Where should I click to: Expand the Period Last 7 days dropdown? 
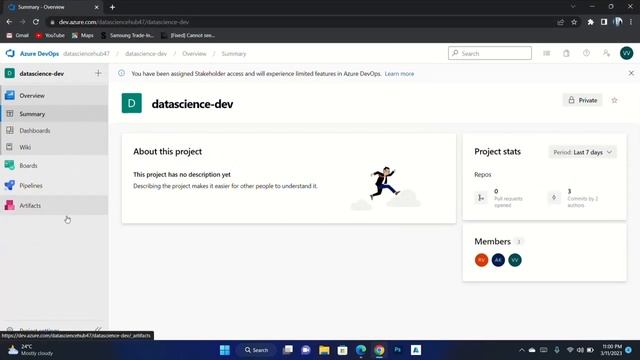pyautogui.click(x=582, y=152)
